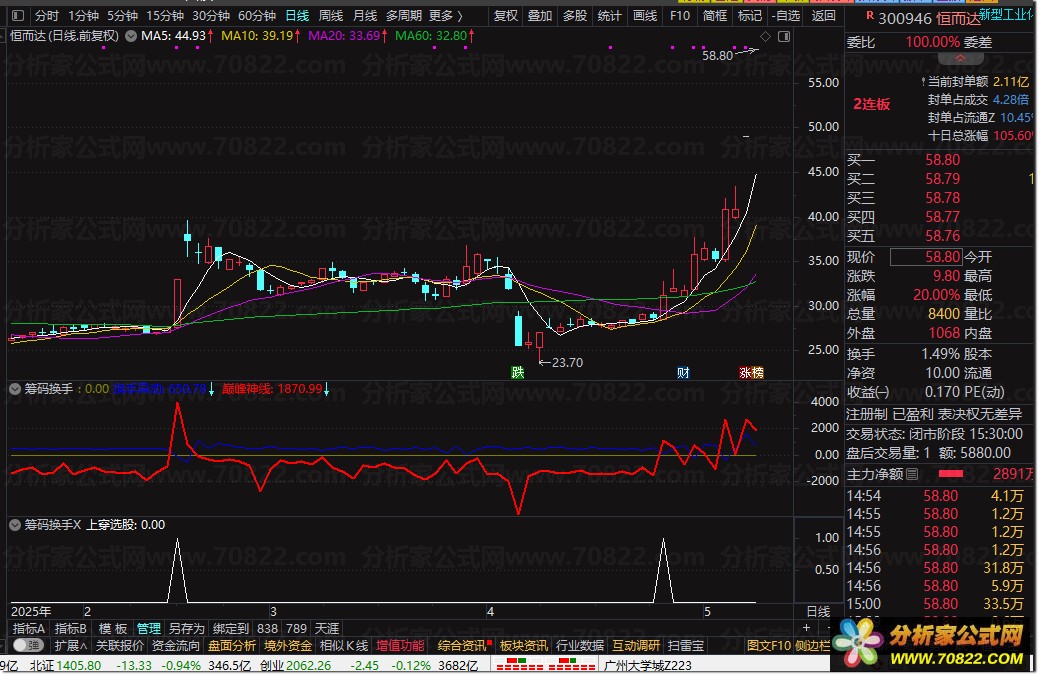Open the 统计 tool
This screenshot has width=1040, height=675.
pyautogui.click(x=610, y=15)
